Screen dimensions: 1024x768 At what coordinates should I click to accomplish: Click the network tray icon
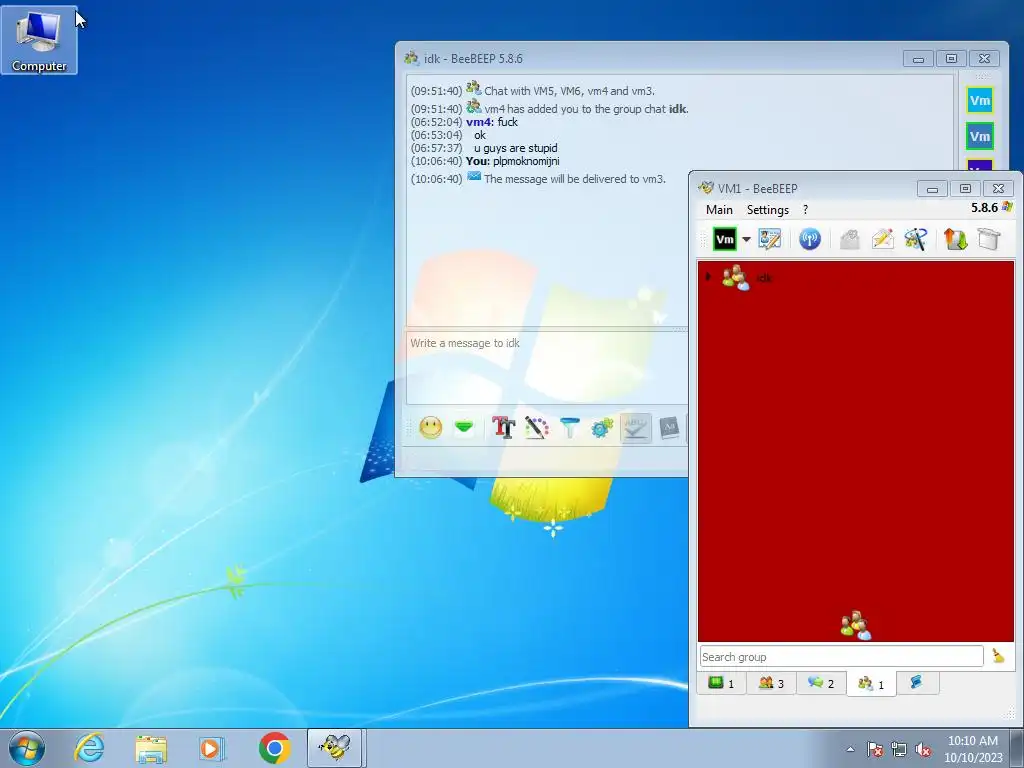click(x=899, y=749)
